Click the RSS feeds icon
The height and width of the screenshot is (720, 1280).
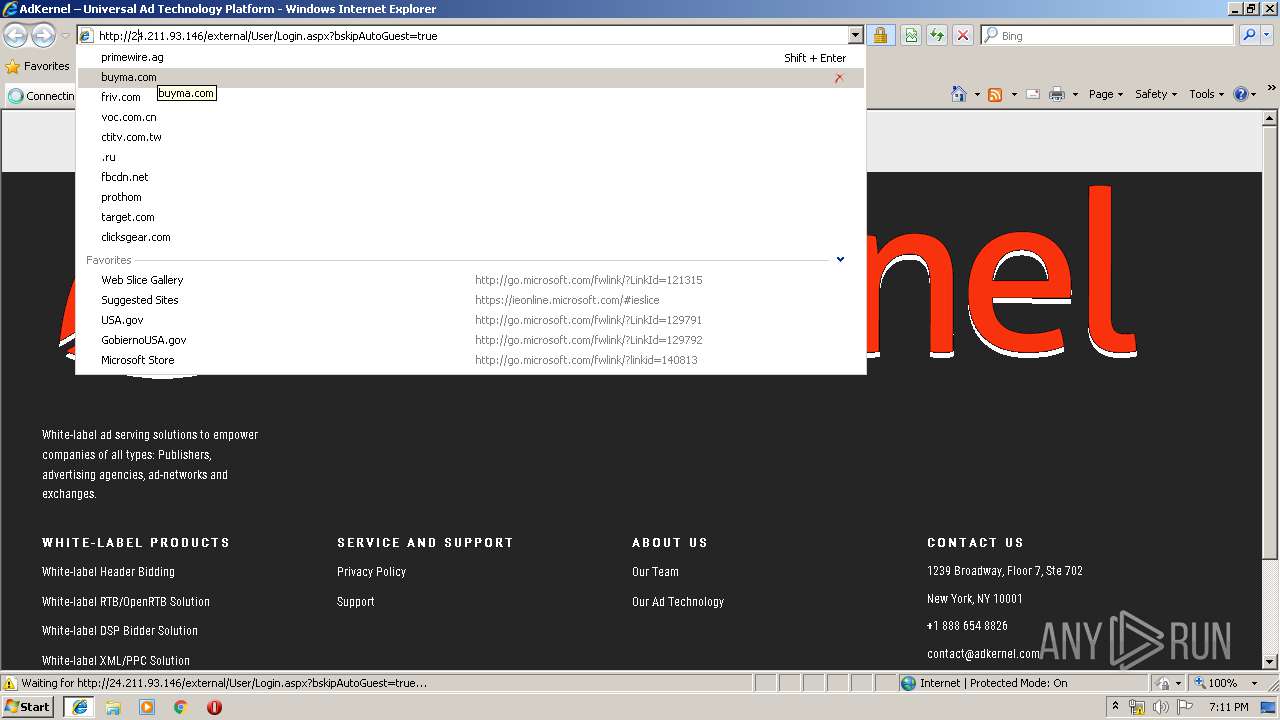click(995, 94)
